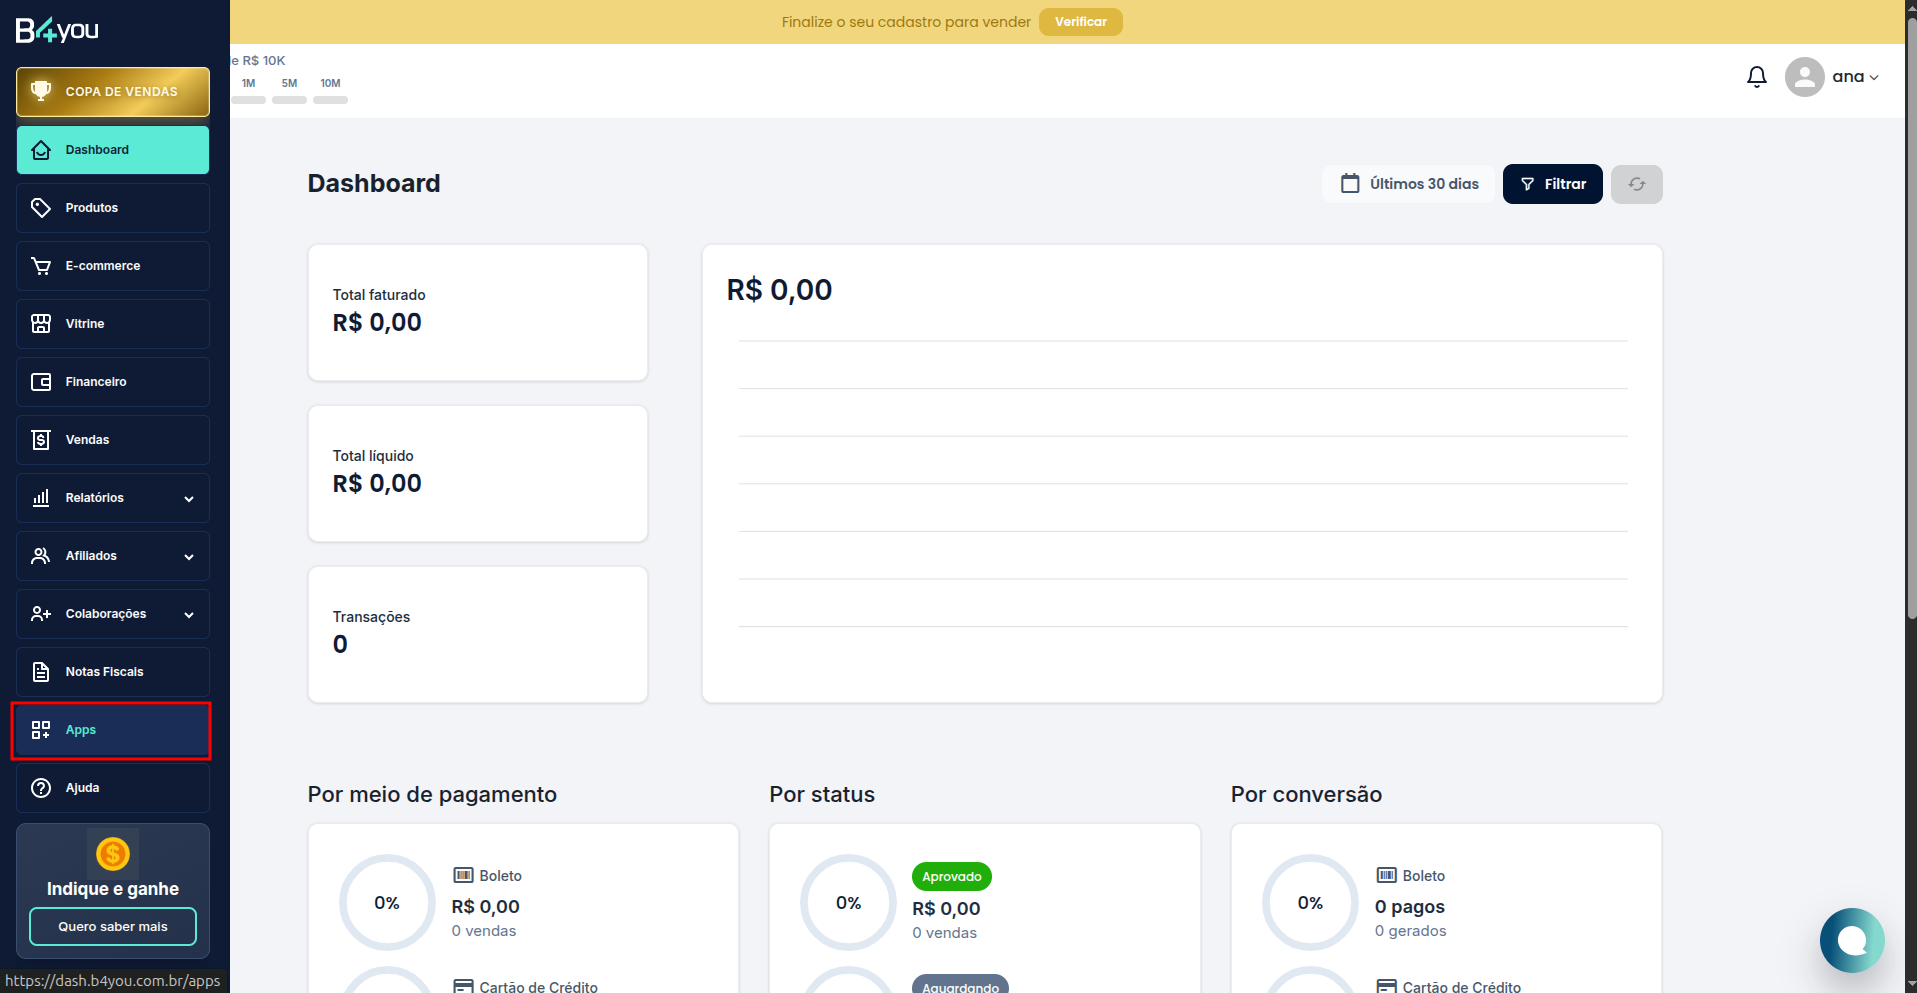Click the Filtrar button
This screenshot has height=993, width=1917.
point(1553,184)
